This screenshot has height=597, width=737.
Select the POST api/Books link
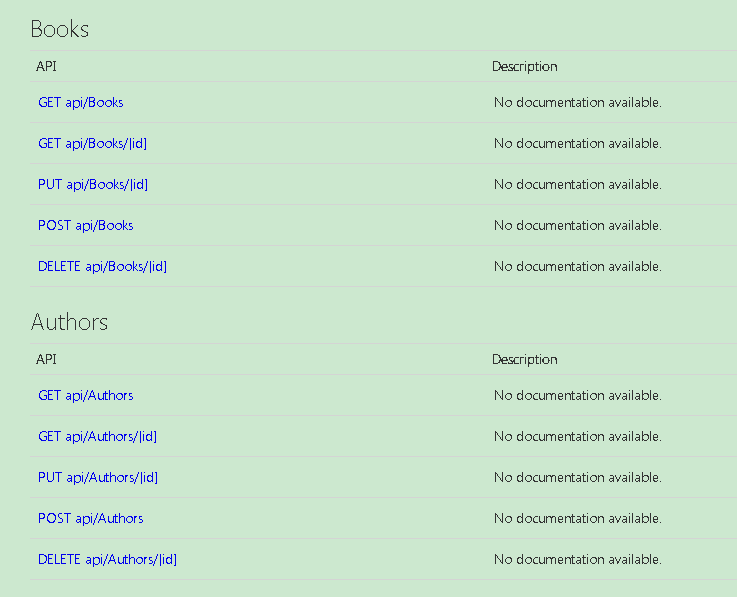[x=86, y=225]
